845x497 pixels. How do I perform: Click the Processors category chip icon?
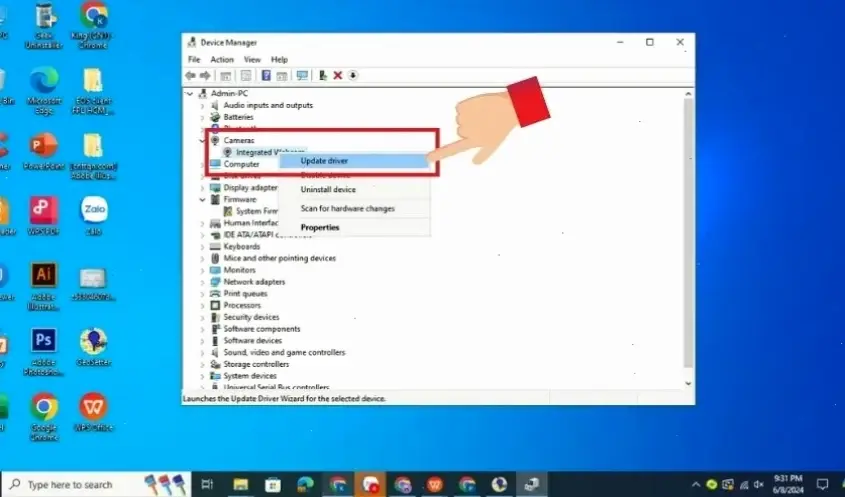tap(215, 305)
